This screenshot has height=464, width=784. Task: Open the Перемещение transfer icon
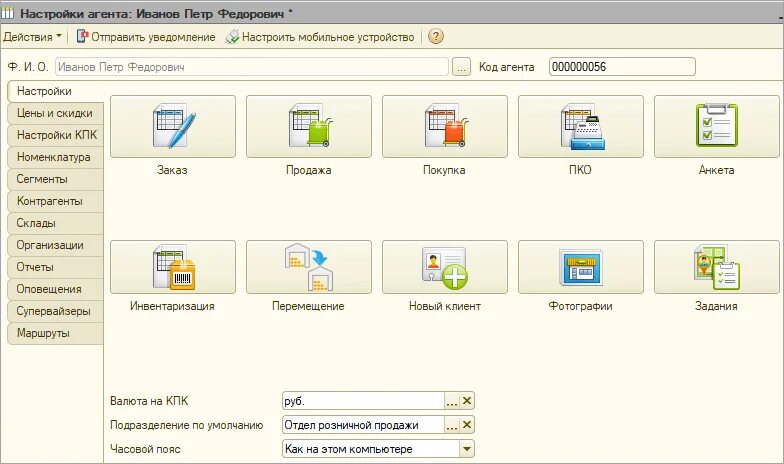click(308, 267)
